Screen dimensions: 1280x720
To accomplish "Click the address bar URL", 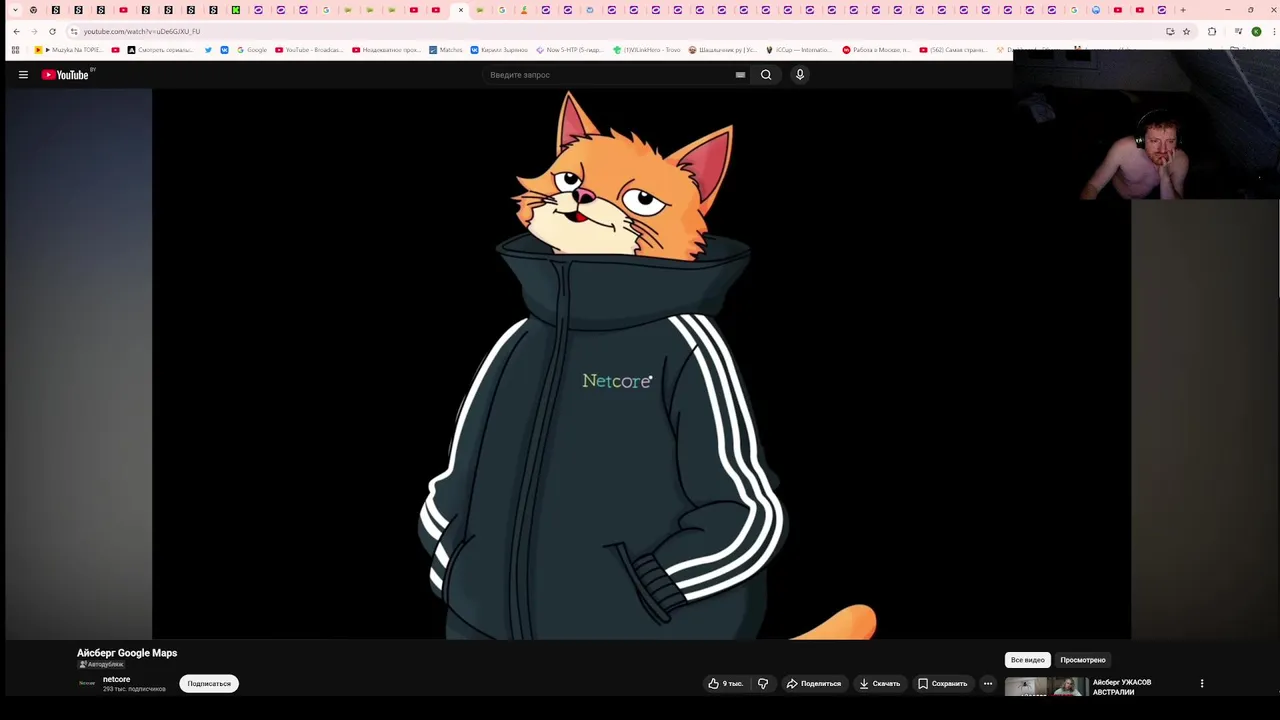I will (x=142, y=31).
